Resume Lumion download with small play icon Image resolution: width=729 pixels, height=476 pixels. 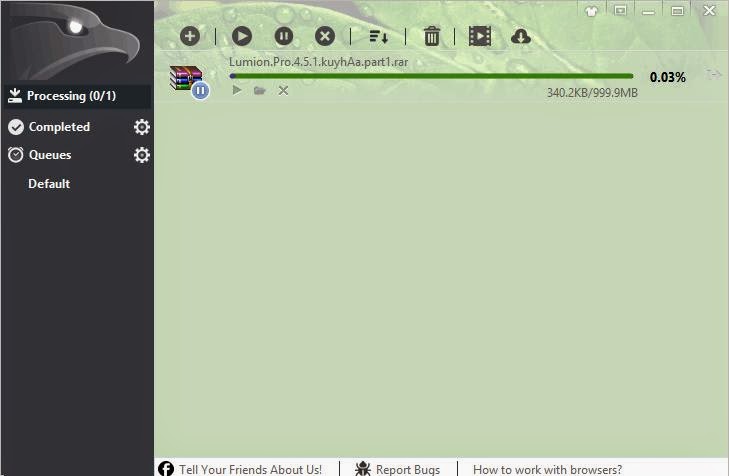tap(237, 90)
